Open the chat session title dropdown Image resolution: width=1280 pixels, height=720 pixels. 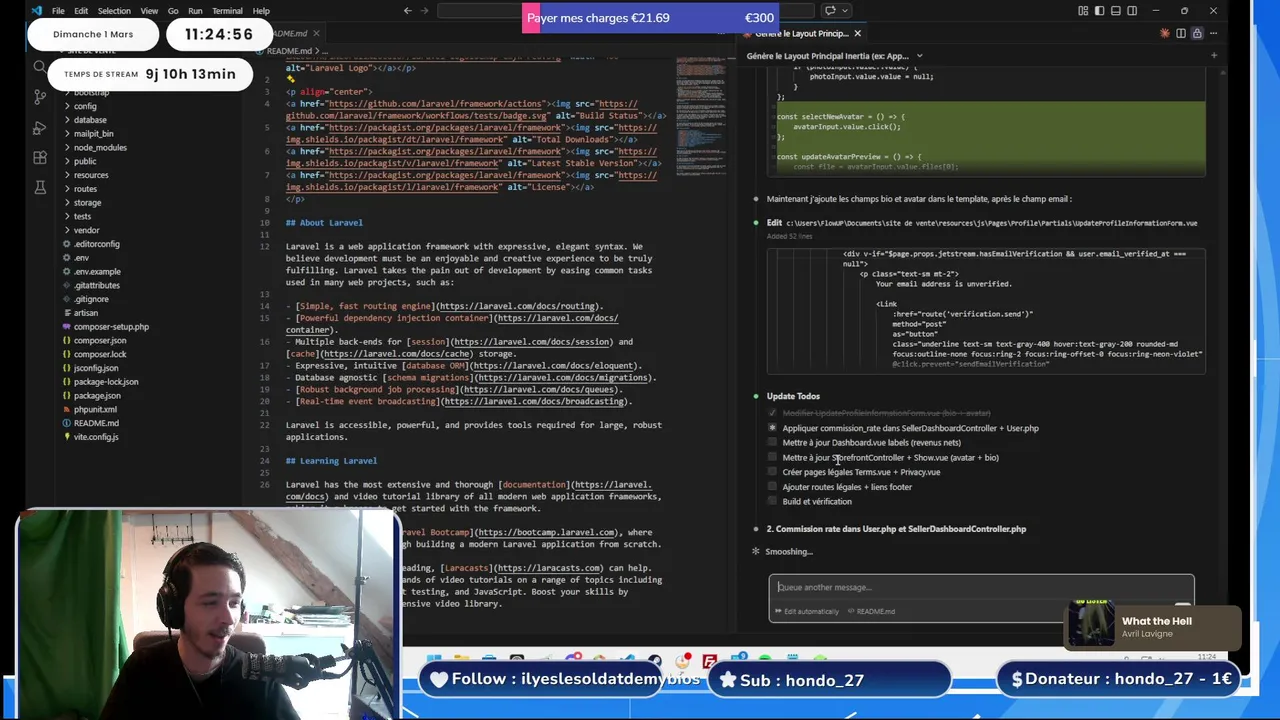click(x=834, y=56)
